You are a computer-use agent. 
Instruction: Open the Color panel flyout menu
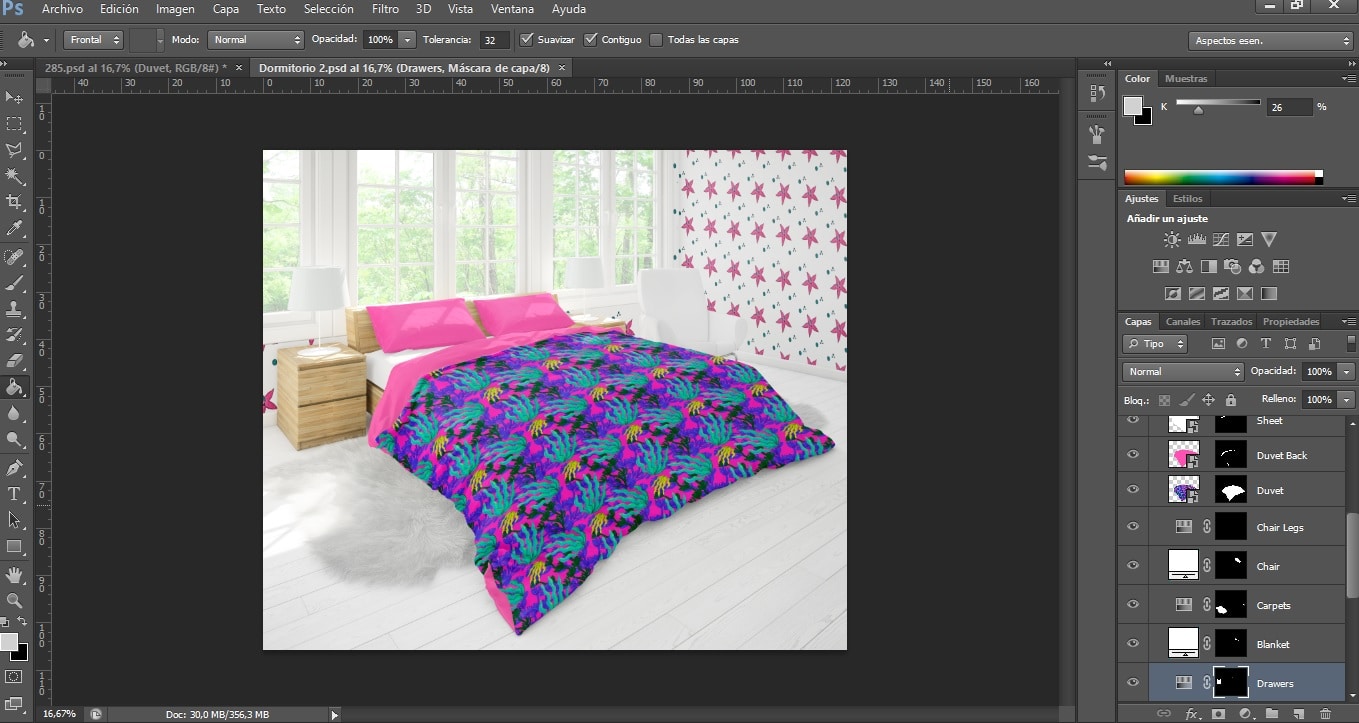tap(1348, 79)
